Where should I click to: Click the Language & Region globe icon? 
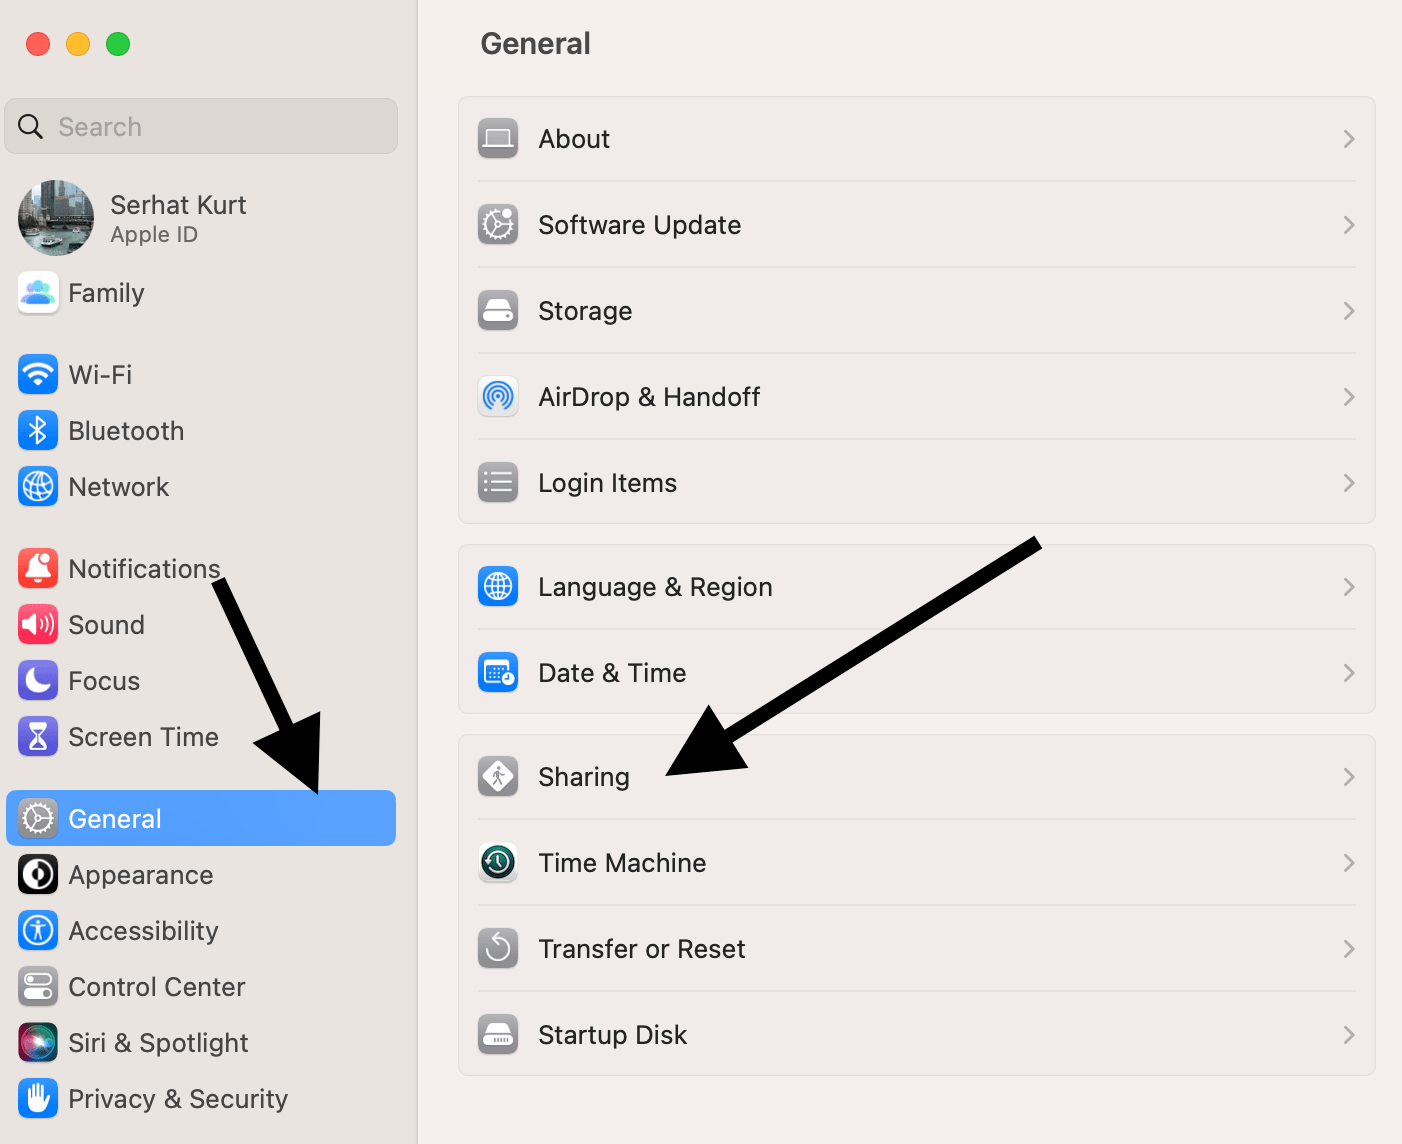click(x=498, y=587)
